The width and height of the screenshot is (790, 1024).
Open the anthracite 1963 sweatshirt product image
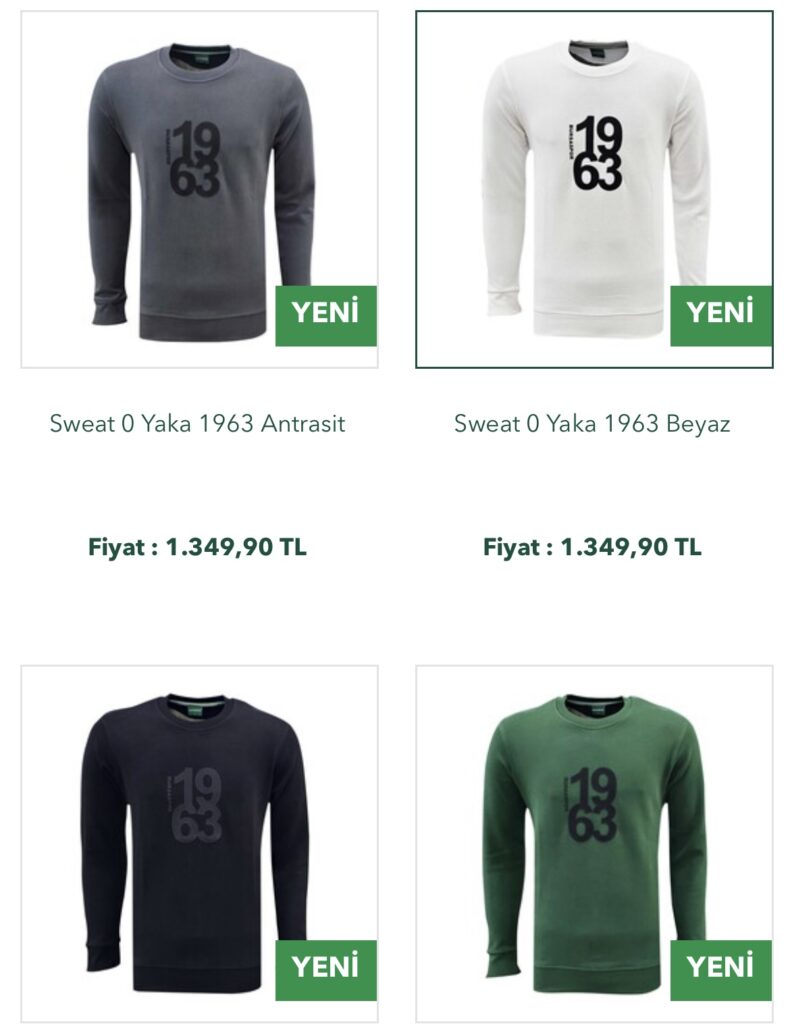199,189
